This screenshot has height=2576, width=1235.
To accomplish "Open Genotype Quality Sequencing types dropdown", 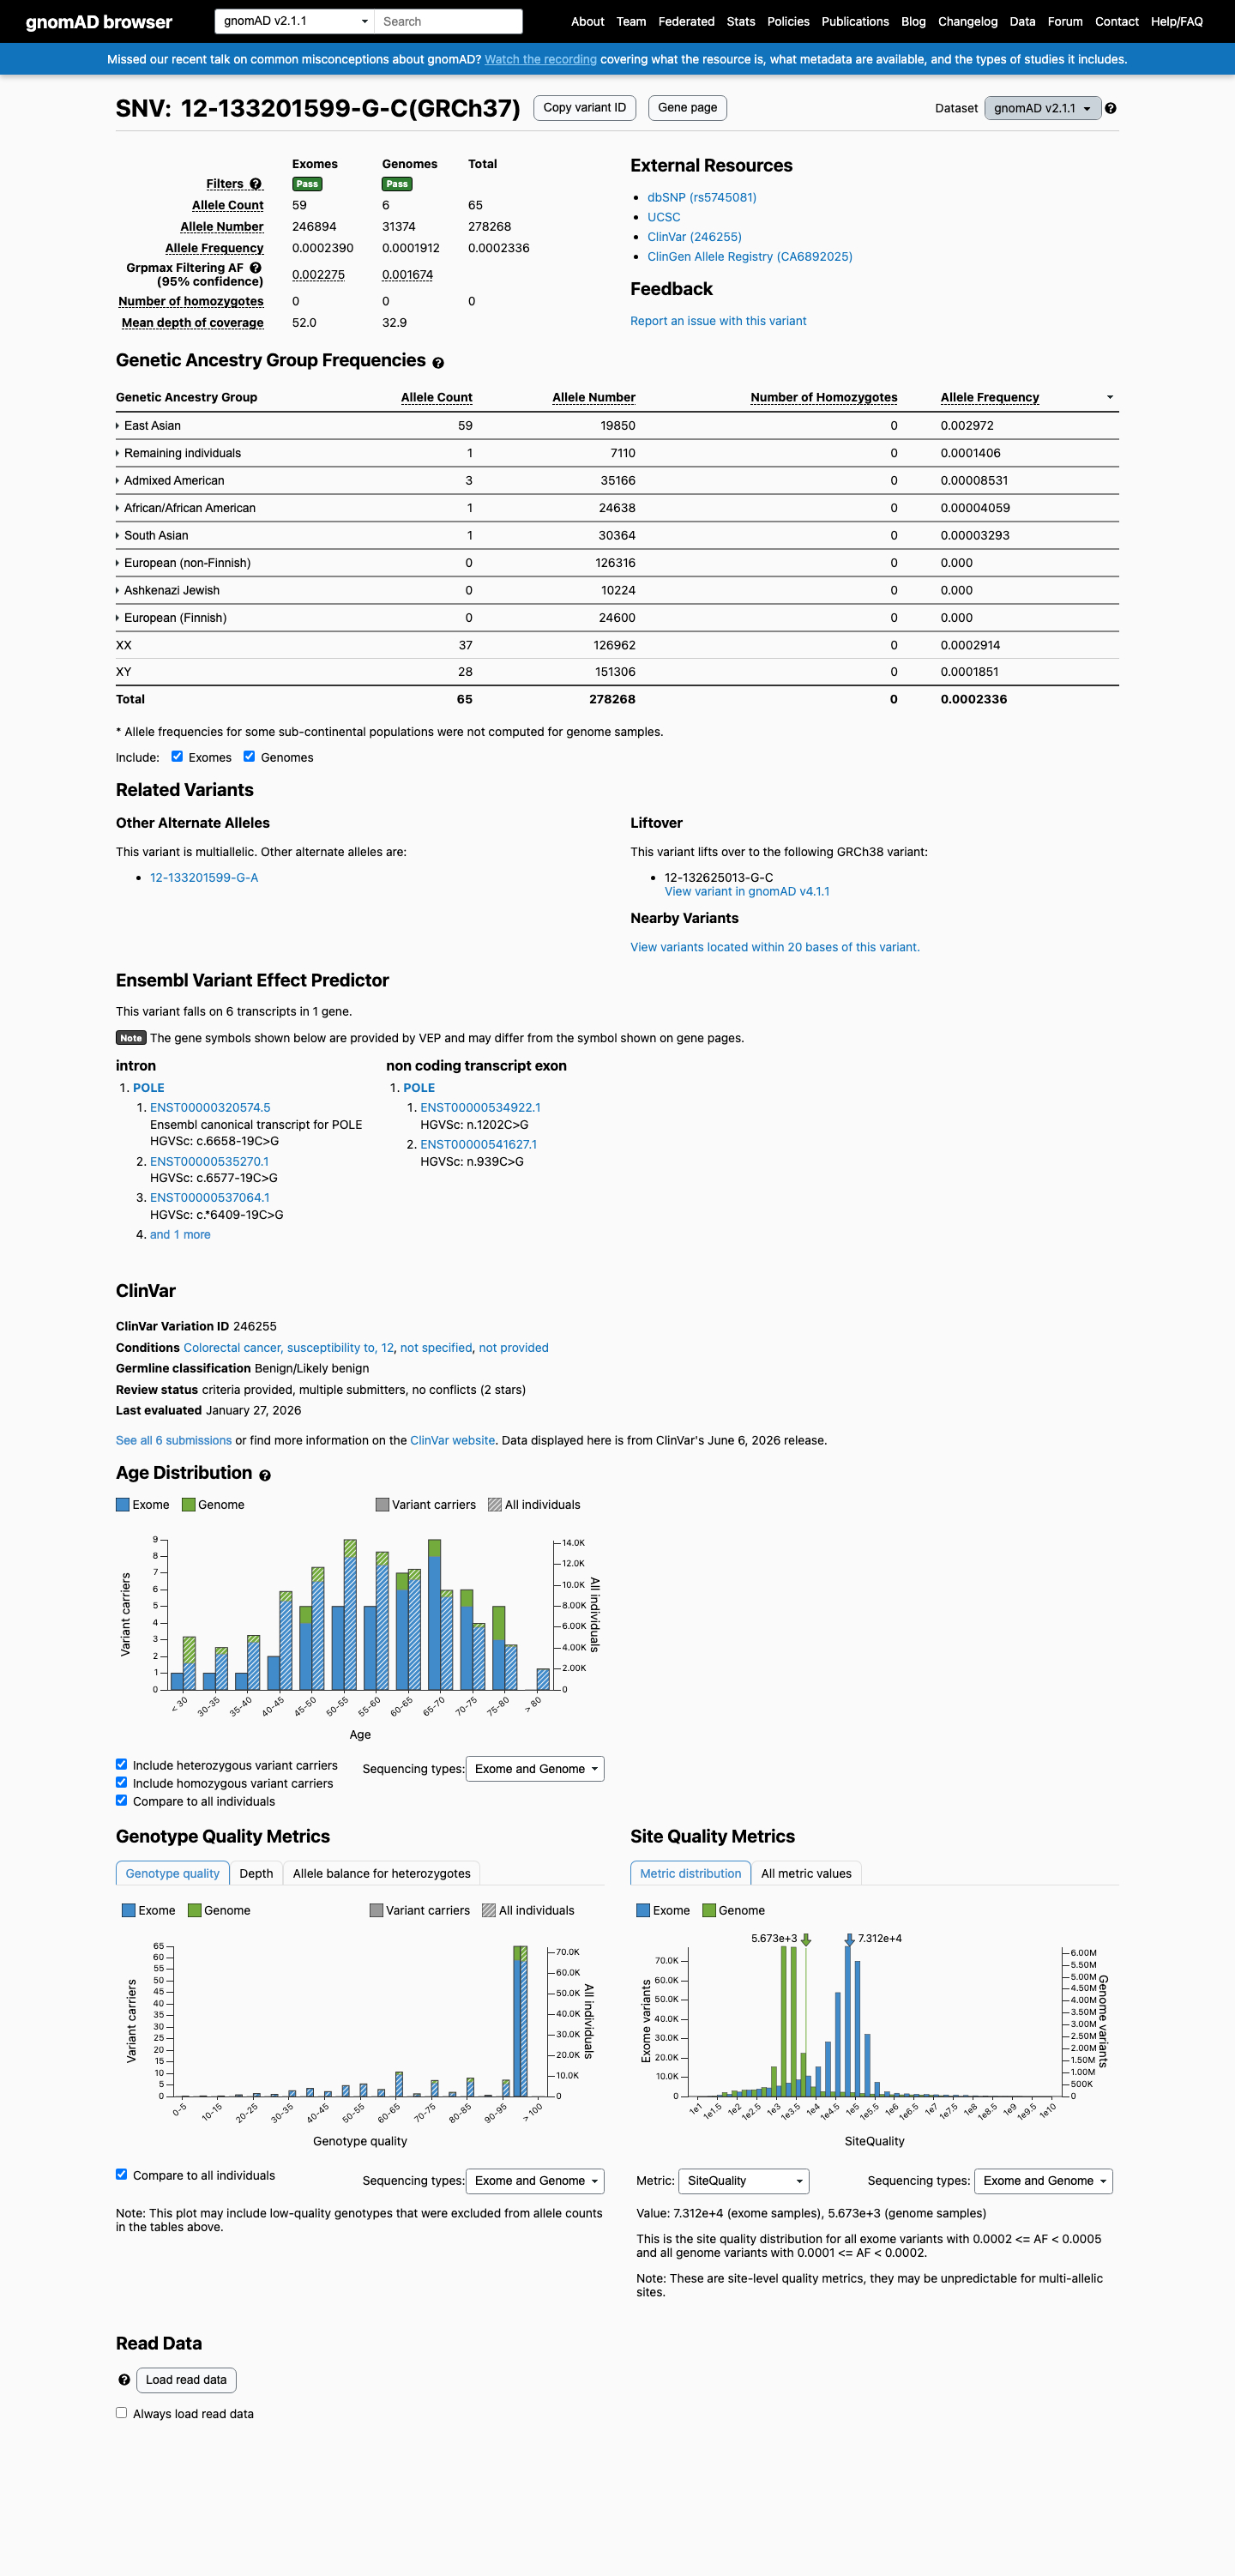I will (x=535, y=2181).
